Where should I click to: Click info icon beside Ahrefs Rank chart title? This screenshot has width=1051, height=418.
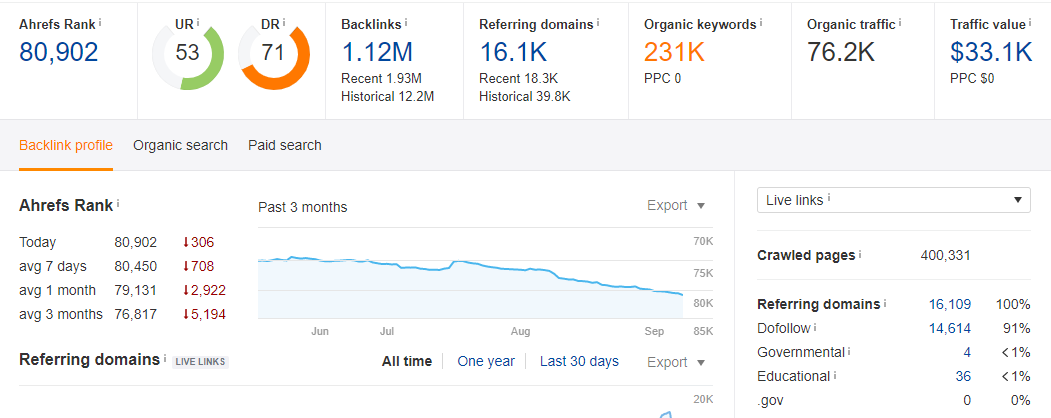tap(118, 203)
